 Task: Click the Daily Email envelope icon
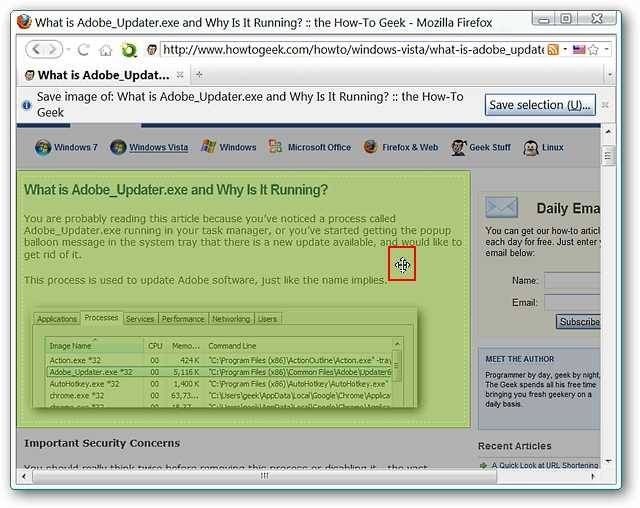502,208
